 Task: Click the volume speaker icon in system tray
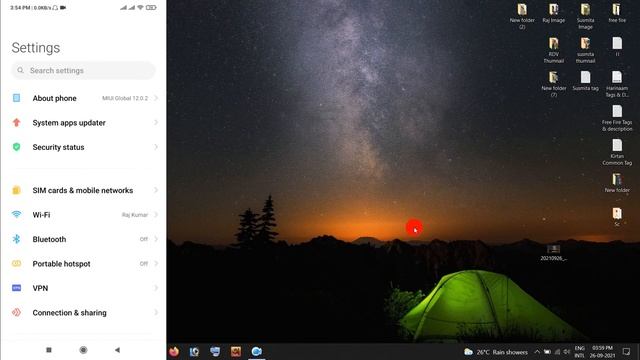click(567, 352)
